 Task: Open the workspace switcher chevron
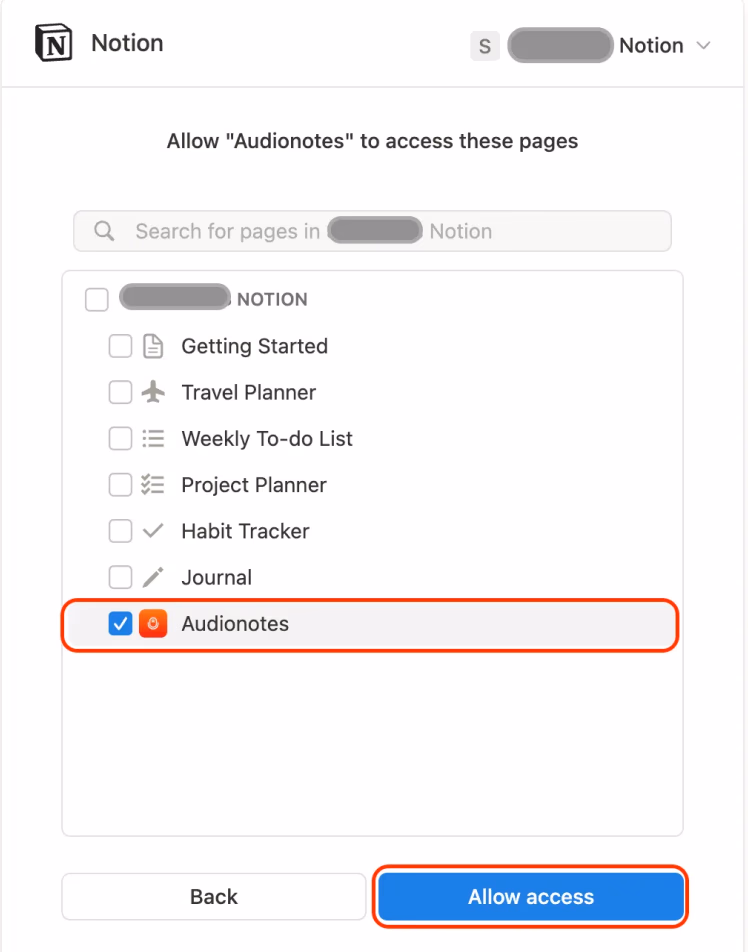tap(703, 46)
